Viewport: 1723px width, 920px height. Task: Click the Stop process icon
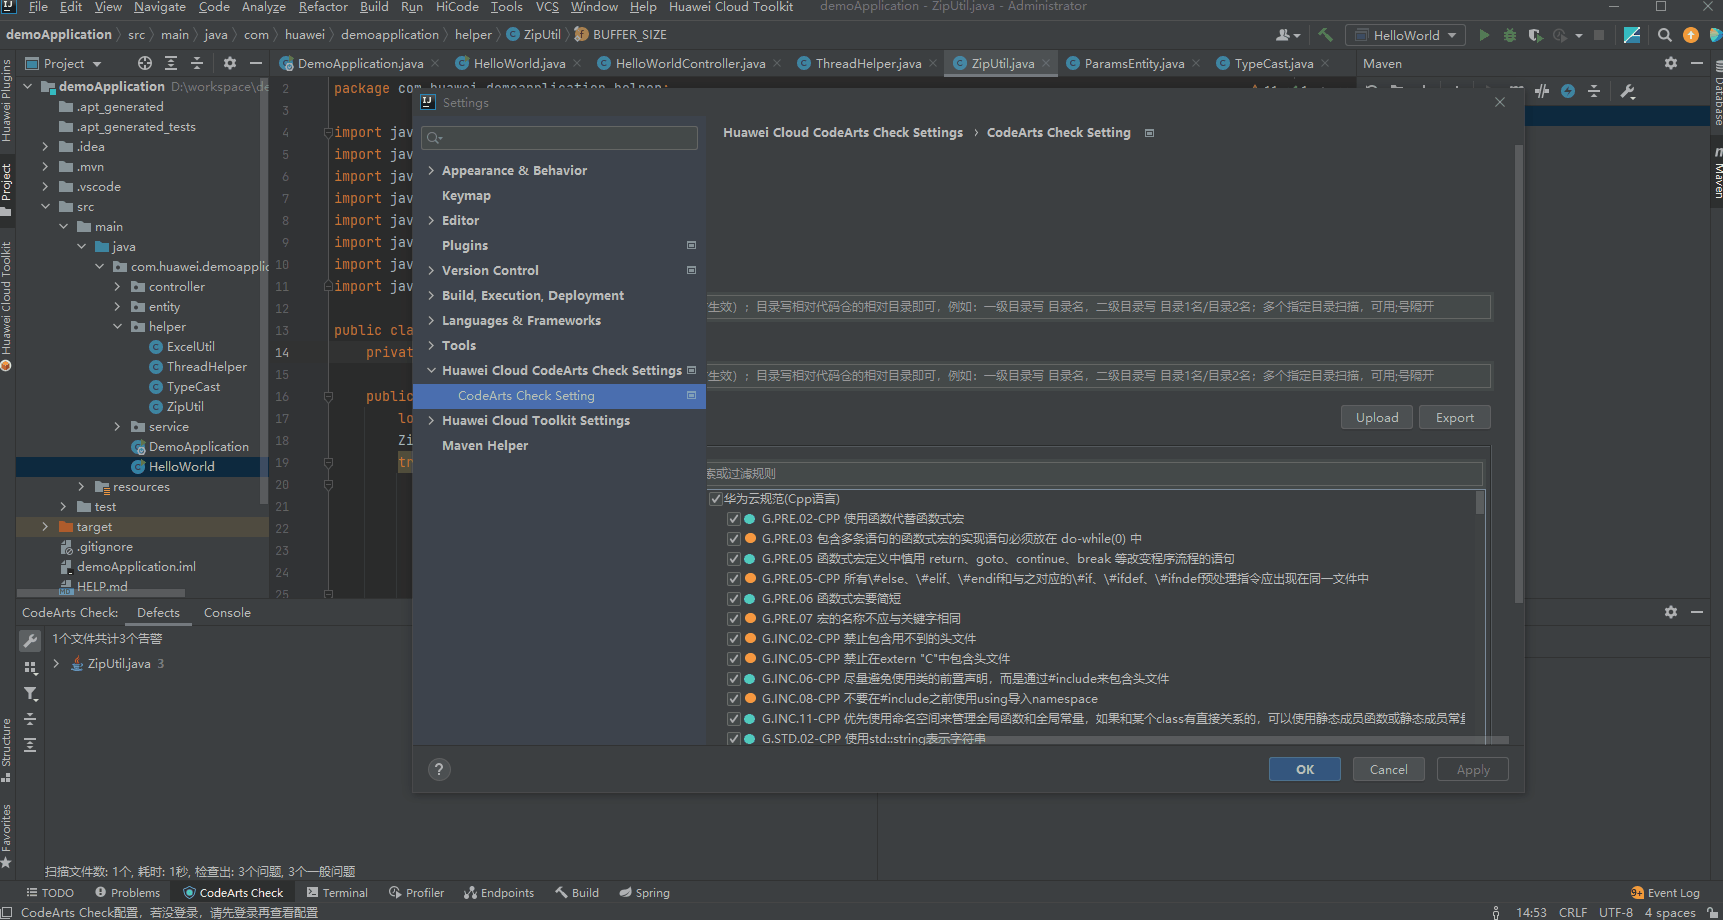point(1597,34)
